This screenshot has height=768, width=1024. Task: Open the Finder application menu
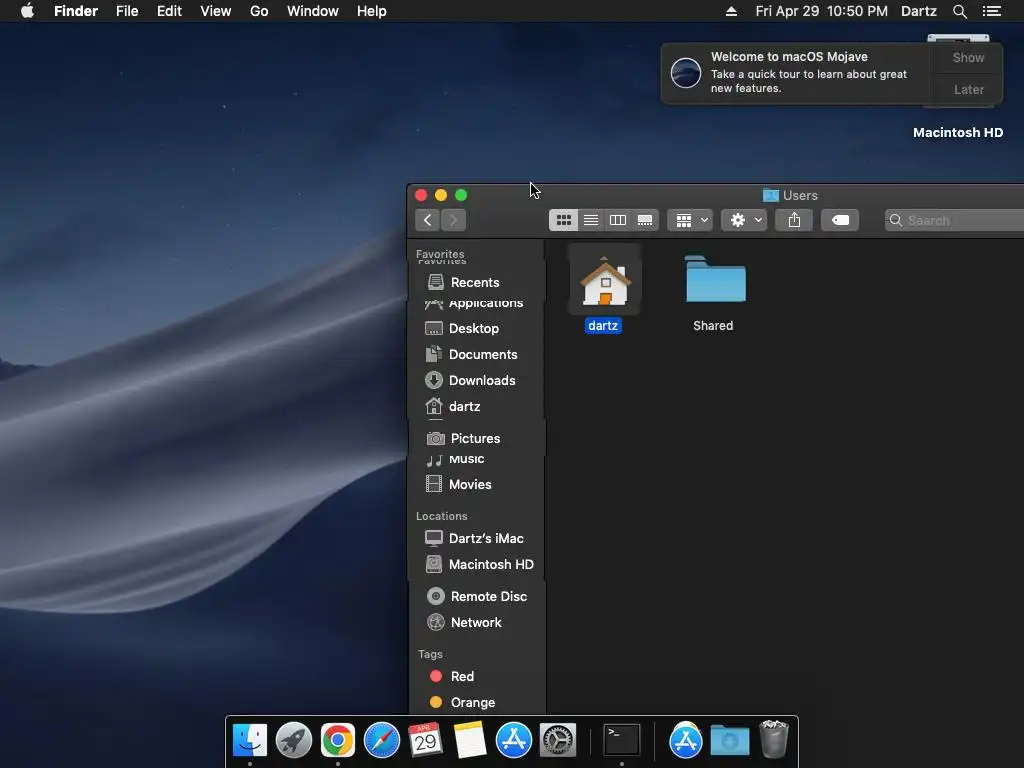point(76,11)
